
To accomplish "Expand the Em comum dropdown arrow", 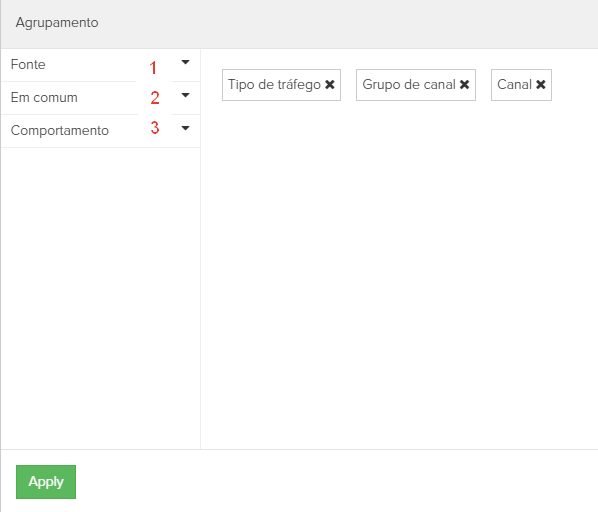I will pos(185,95).
